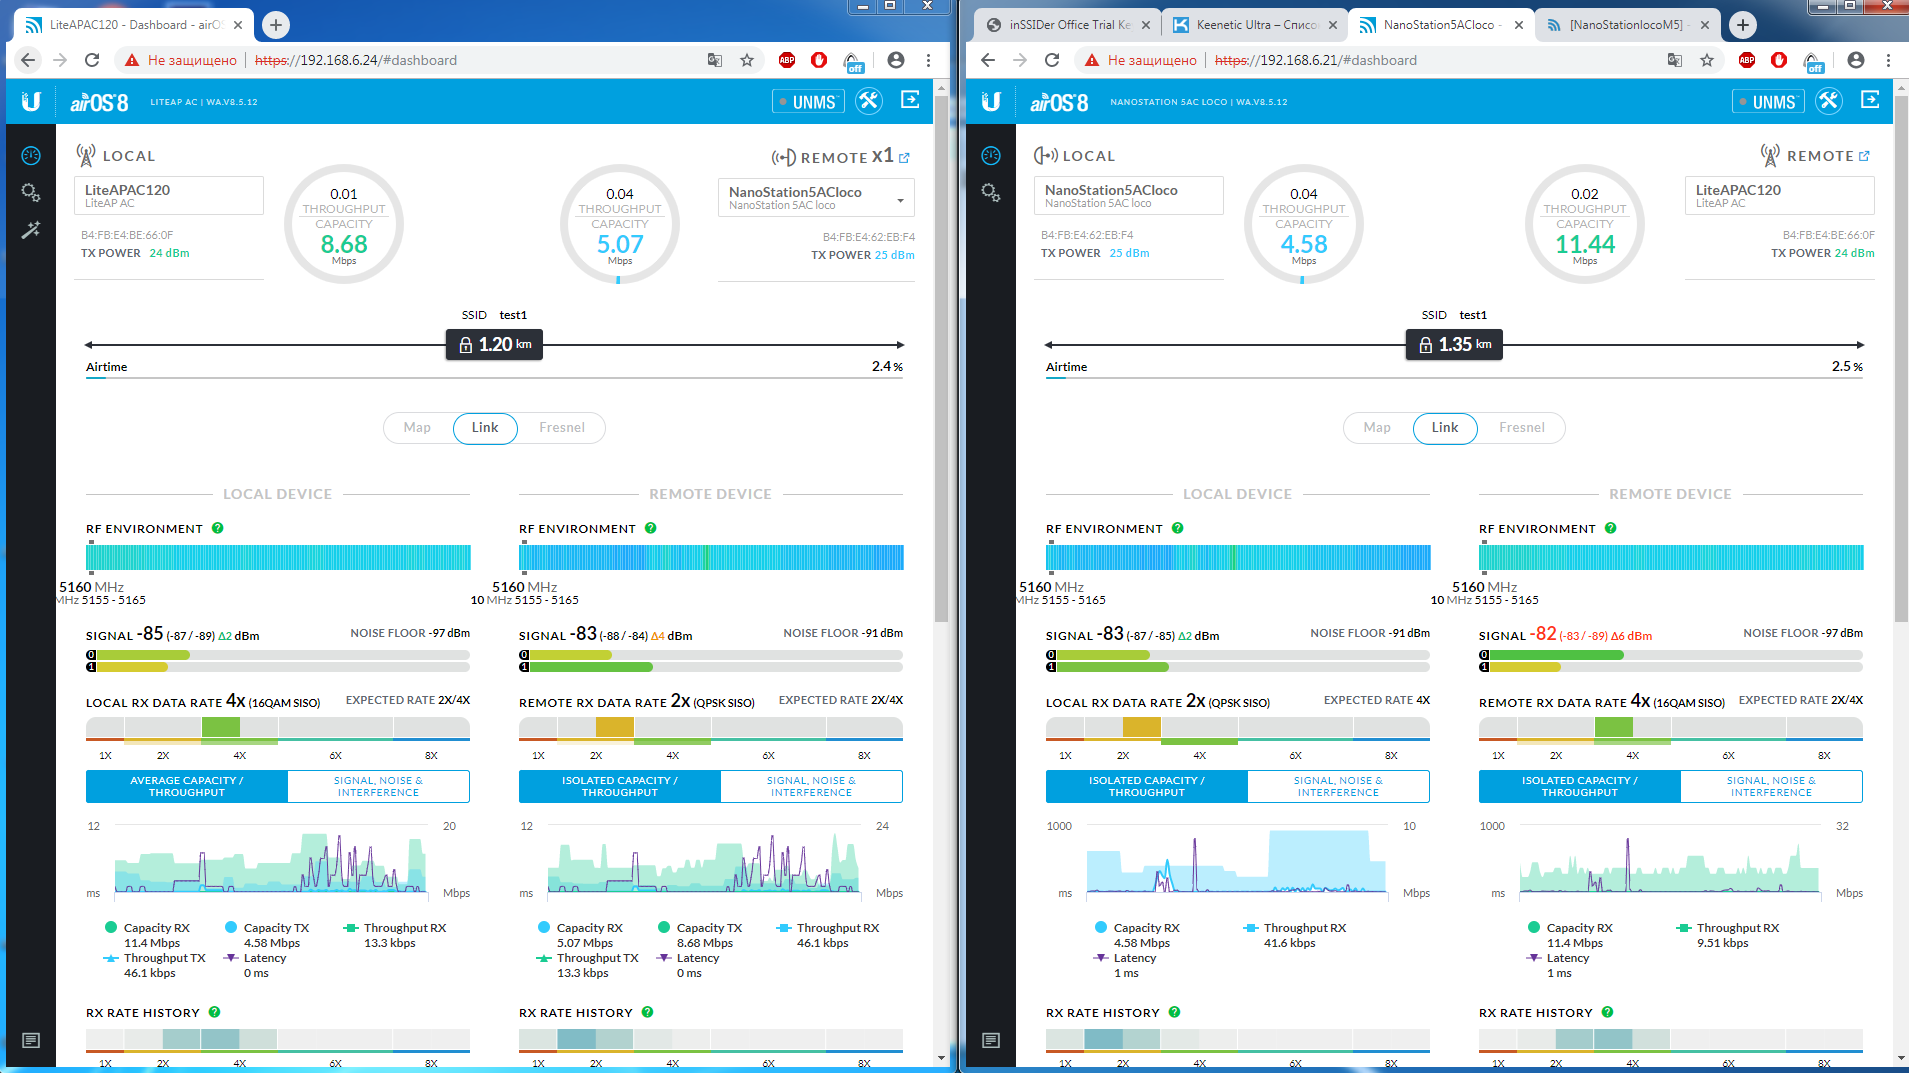Viewport: 1909px width, 1073px height.
Task: Open Dashboard icon in left window sidebar
Action: (31, 155)
